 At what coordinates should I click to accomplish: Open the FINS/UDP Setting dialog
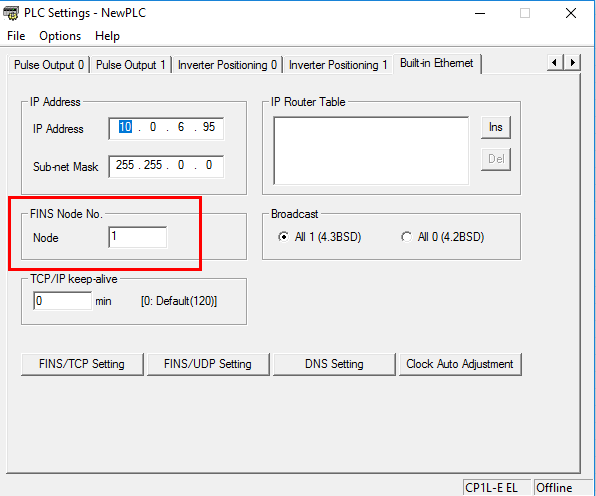(x=208, y=364)
